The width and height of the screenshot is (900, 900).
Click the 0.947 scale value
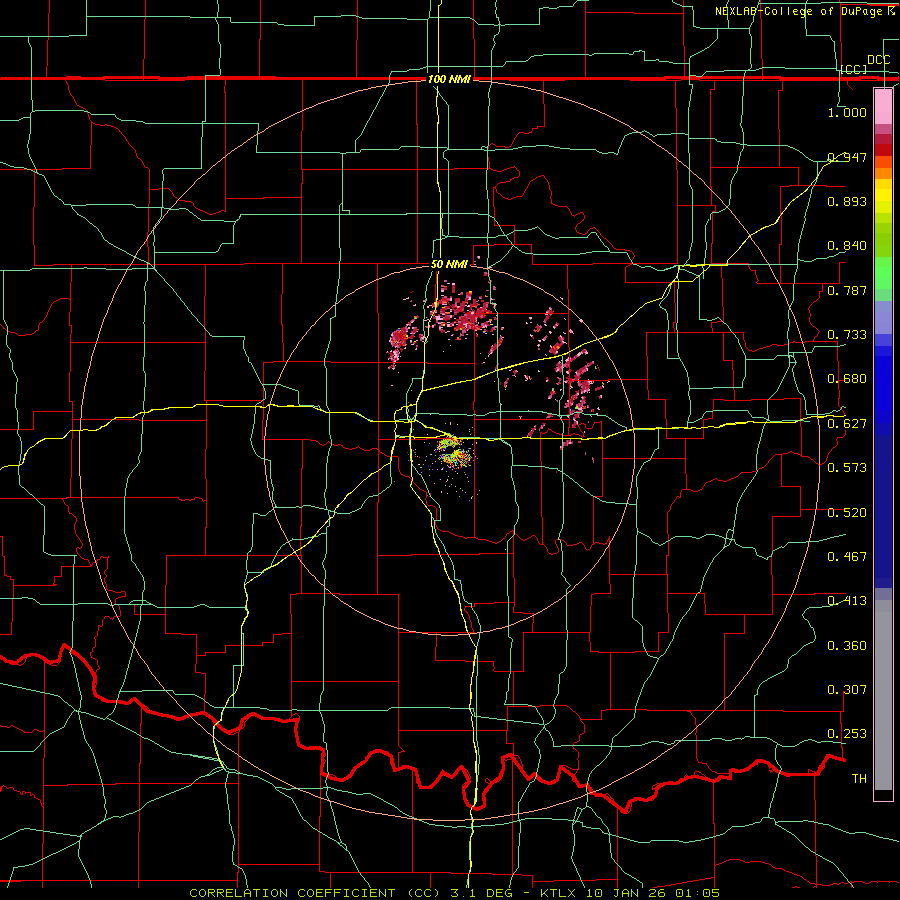(x=847, y=157)
